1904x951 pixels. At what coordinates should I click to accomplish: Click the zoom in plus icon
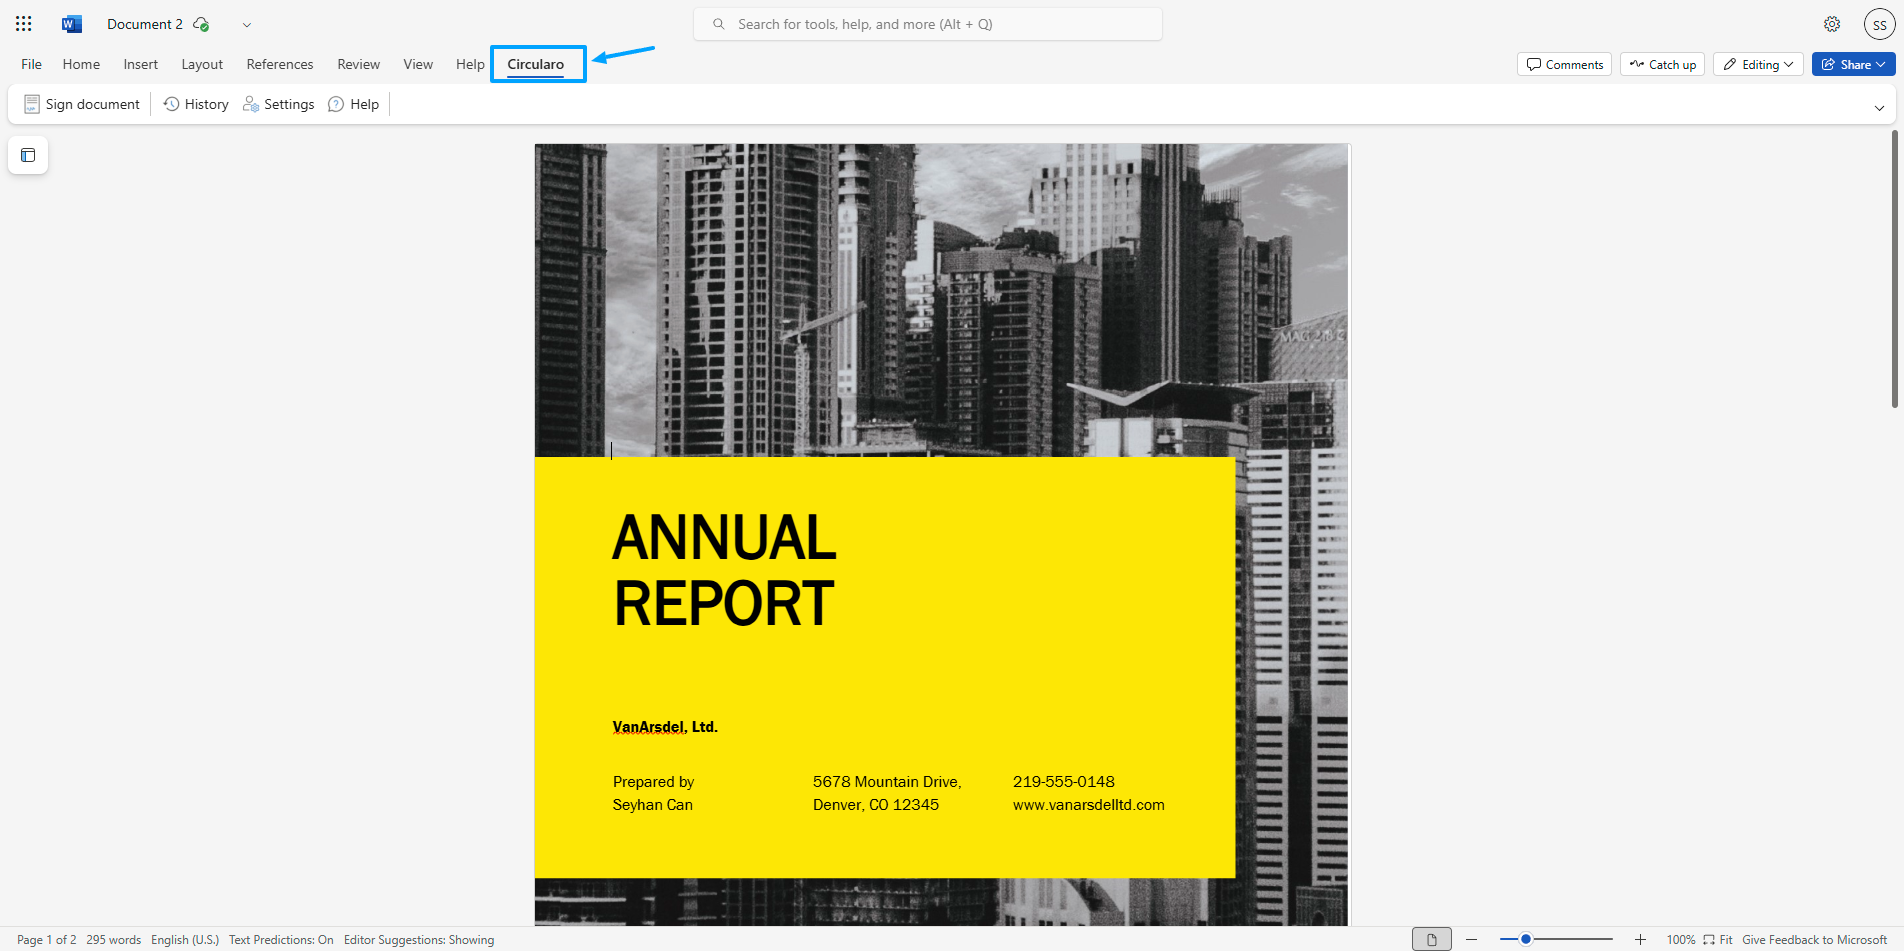[x=1640, y=939]
